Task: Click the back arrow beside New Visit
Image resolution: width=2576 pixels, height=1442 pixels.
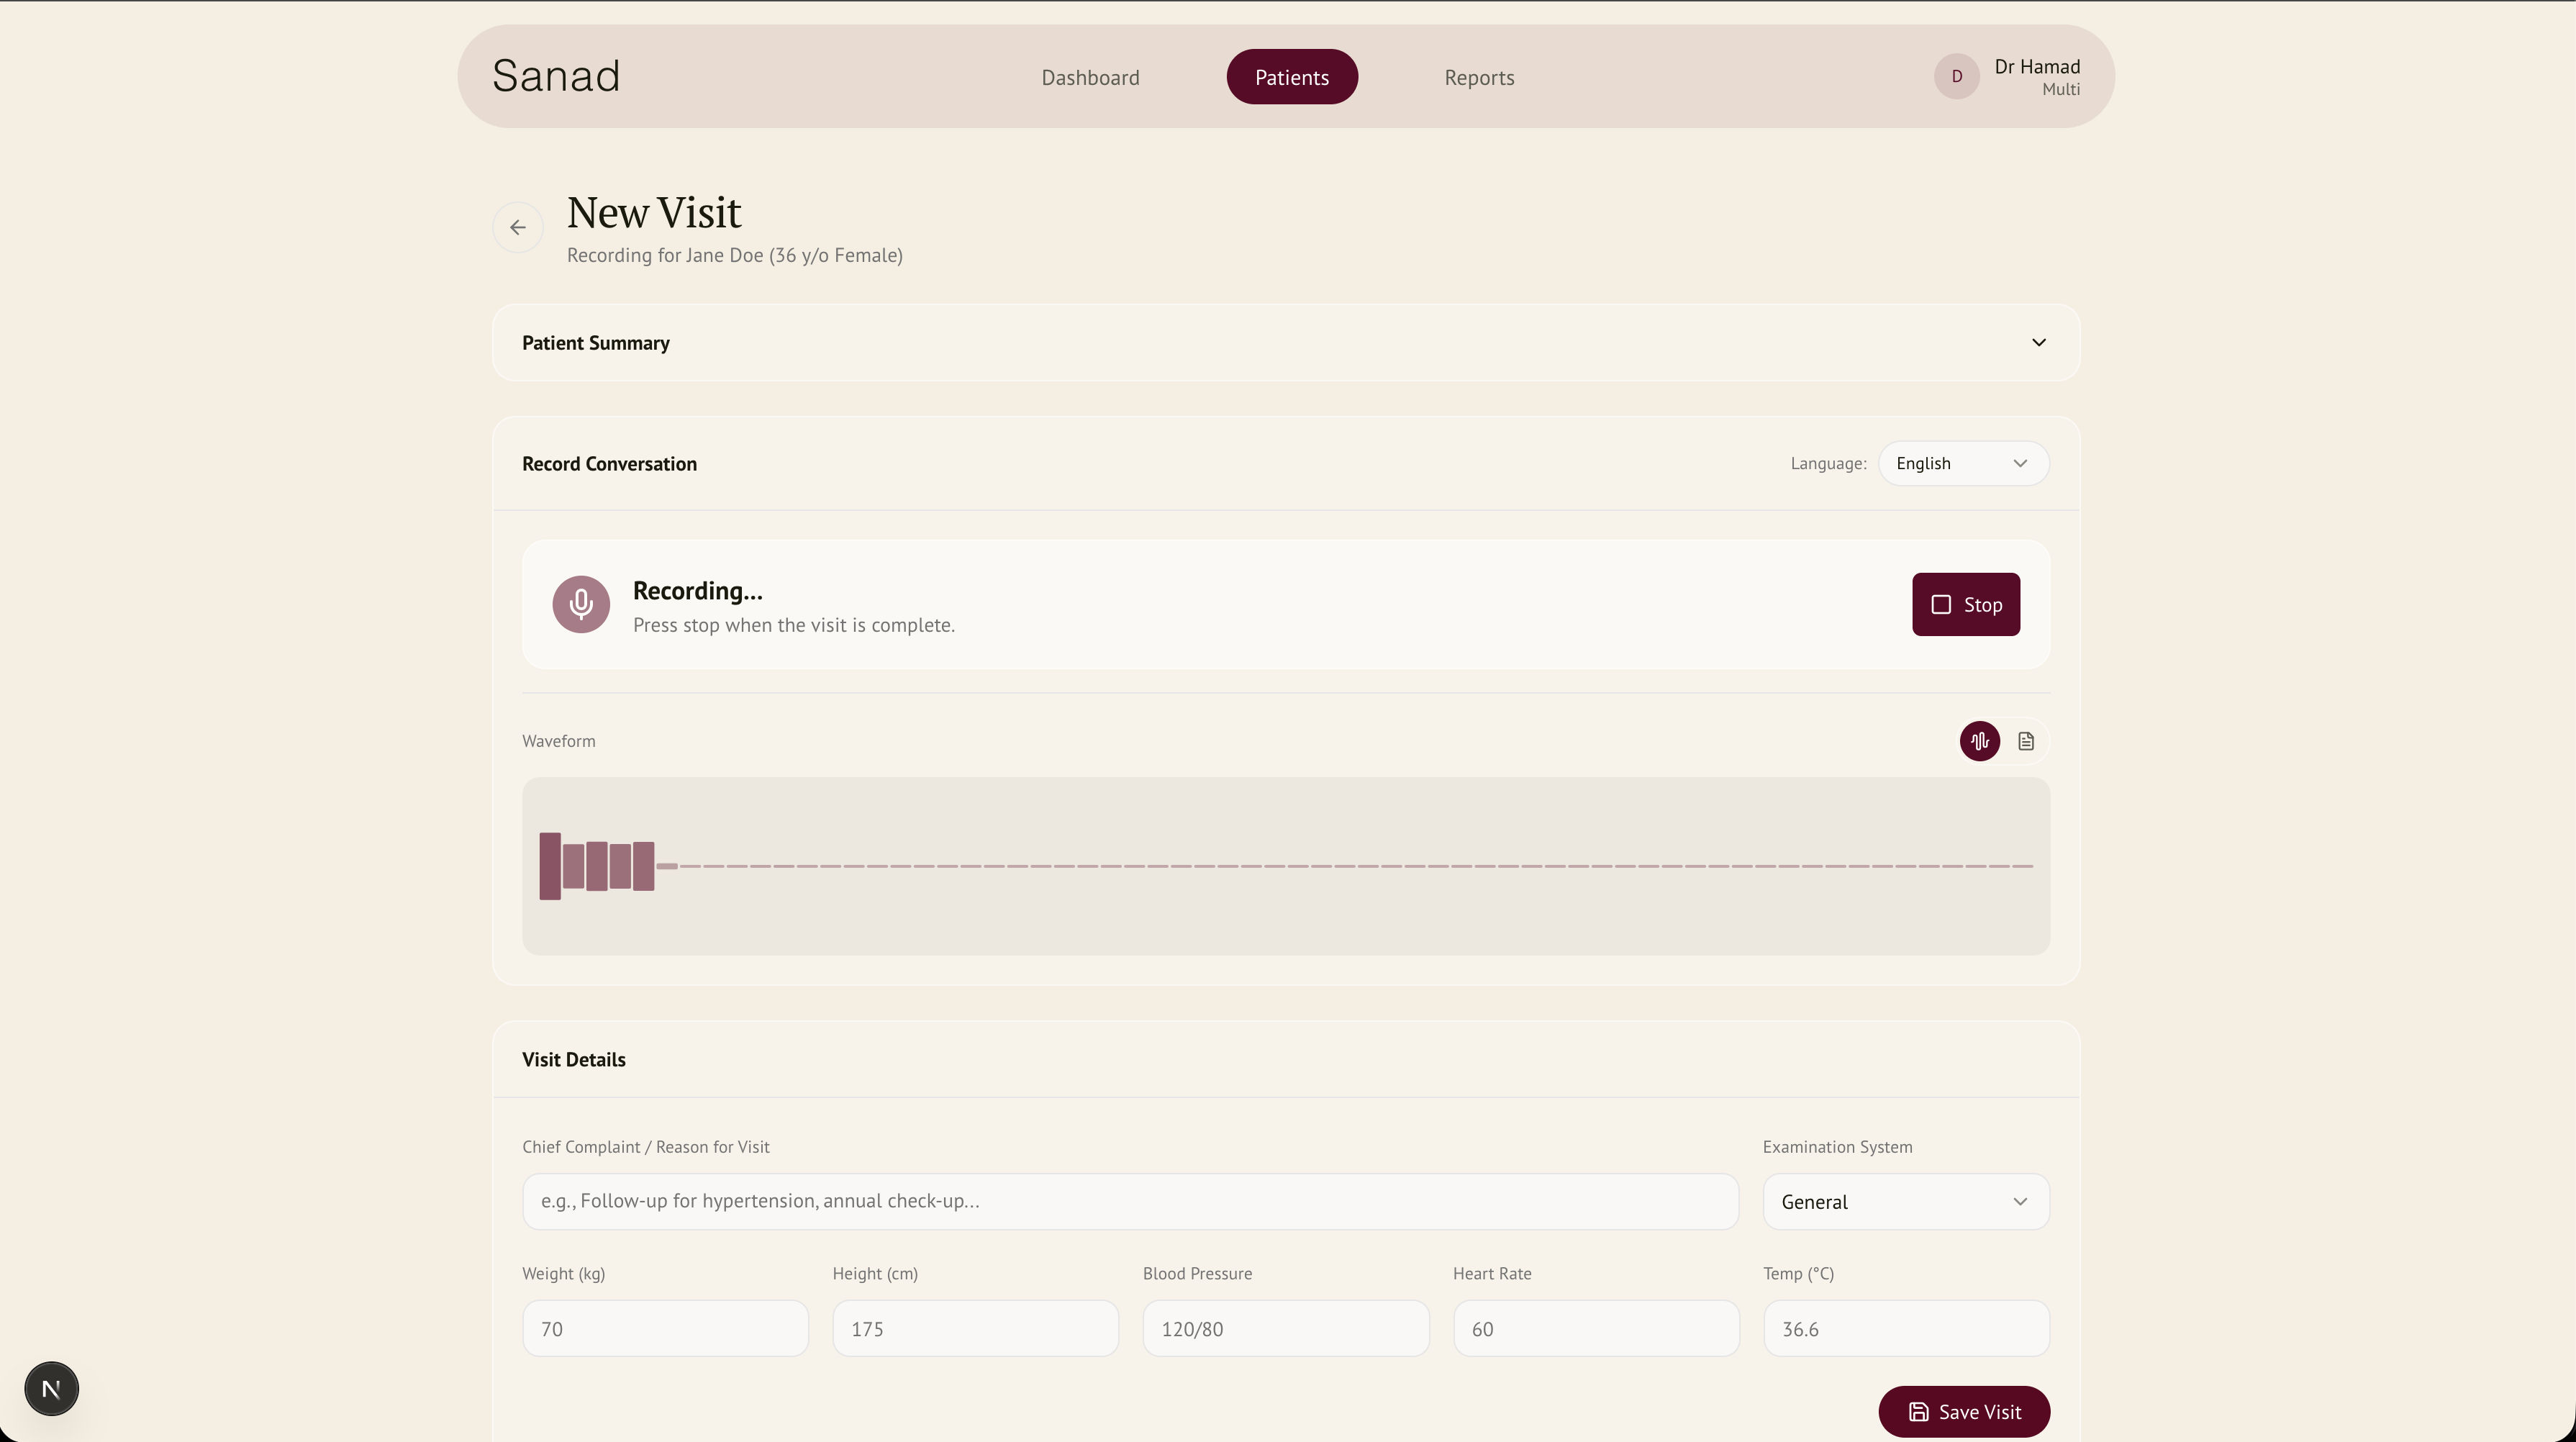Action: (517, 227)
